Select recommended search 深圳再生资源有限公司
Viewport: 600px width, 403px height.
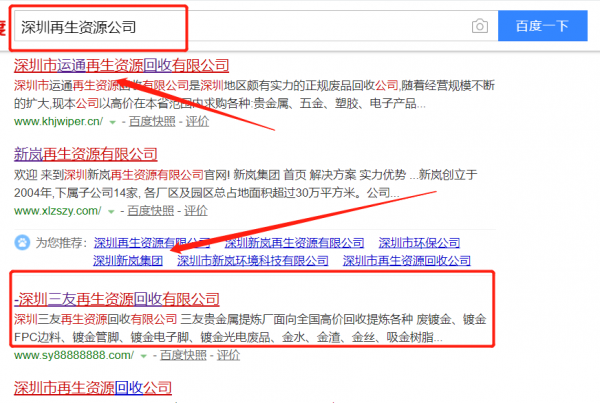pyautogui.click(x=153, y=242)
